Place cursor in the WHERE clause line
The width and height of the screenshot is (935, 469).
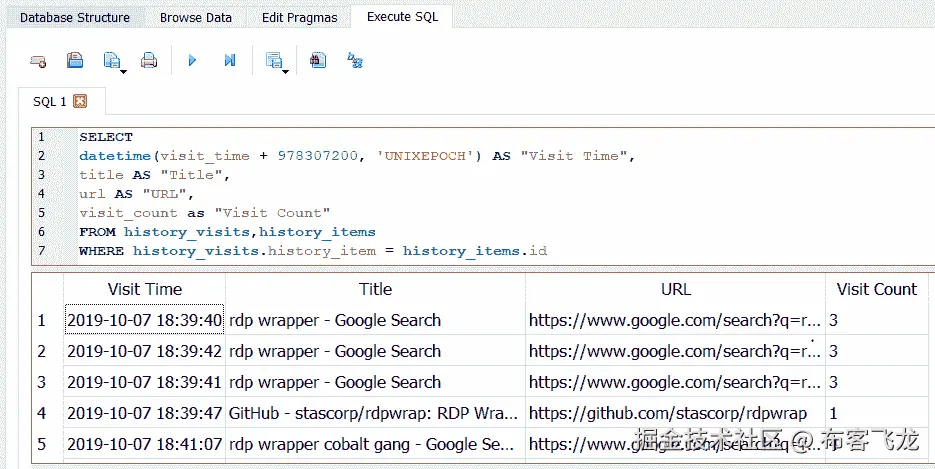(x=313, y=251)
